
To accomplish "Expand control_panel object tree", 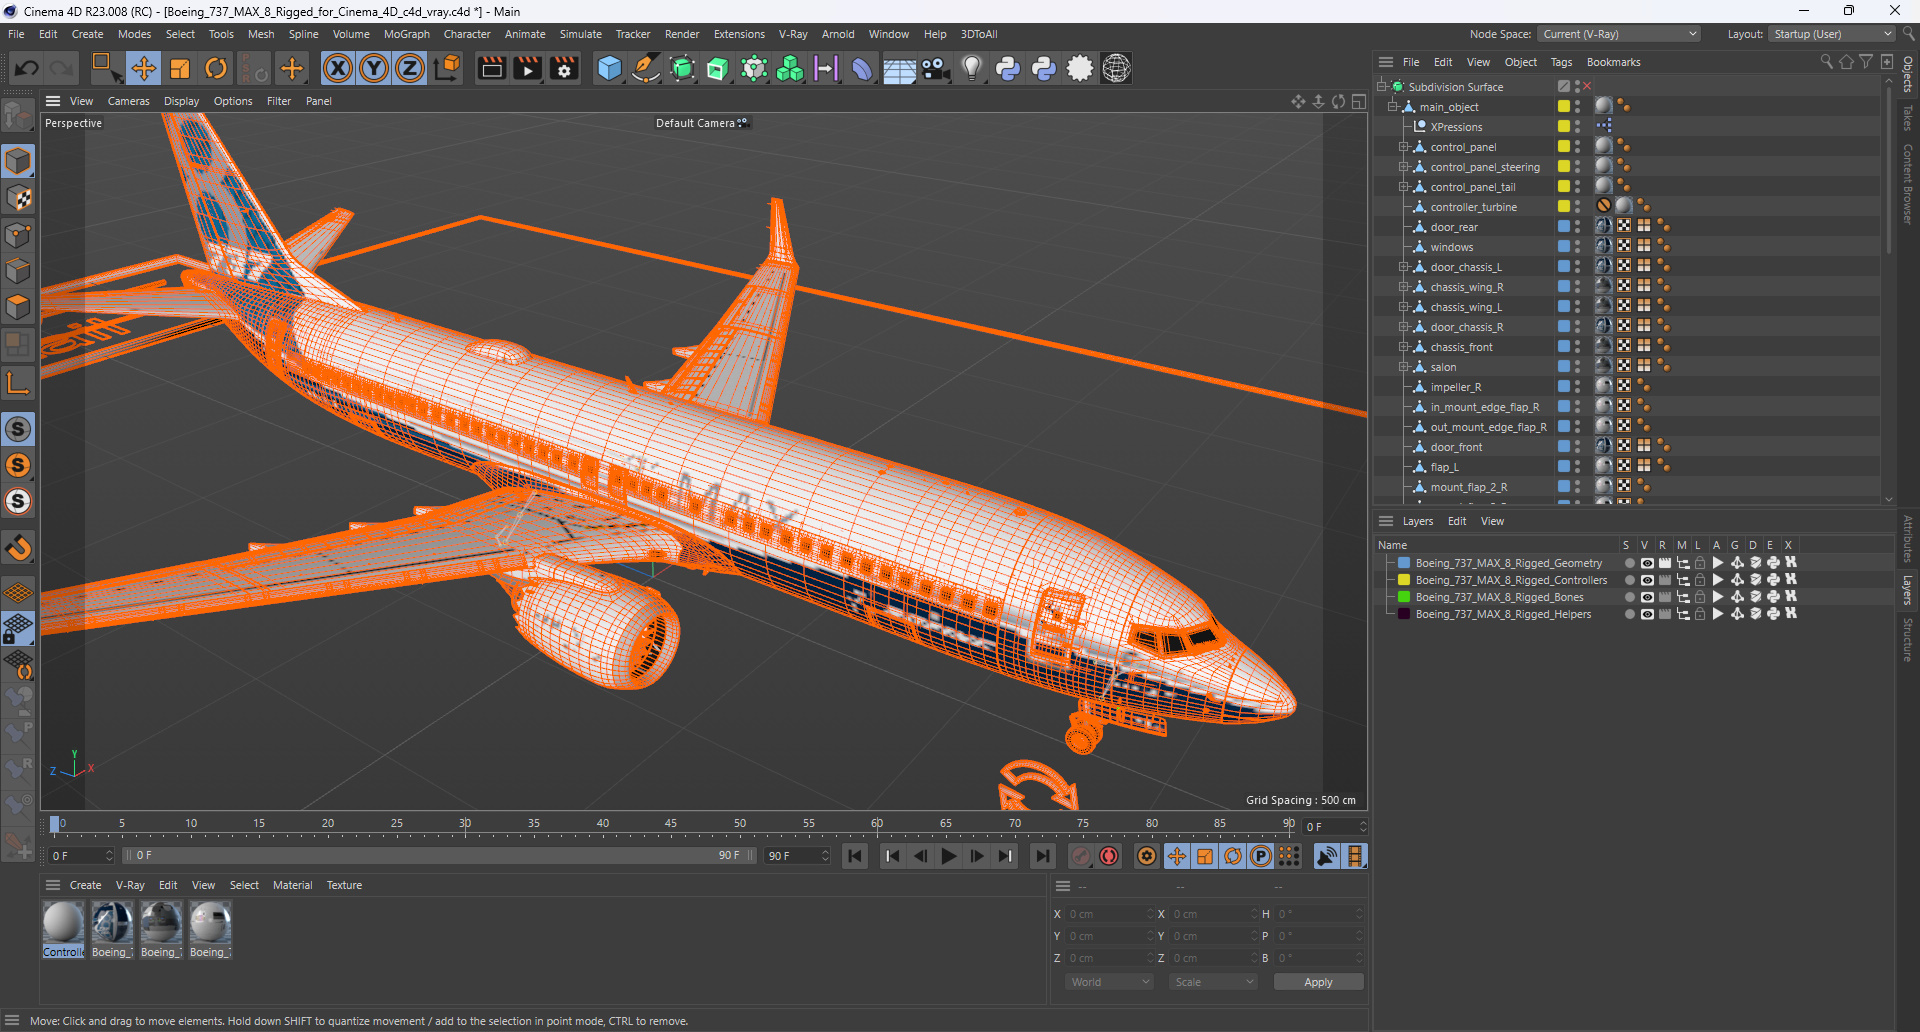I will [x=1403, y=147].
